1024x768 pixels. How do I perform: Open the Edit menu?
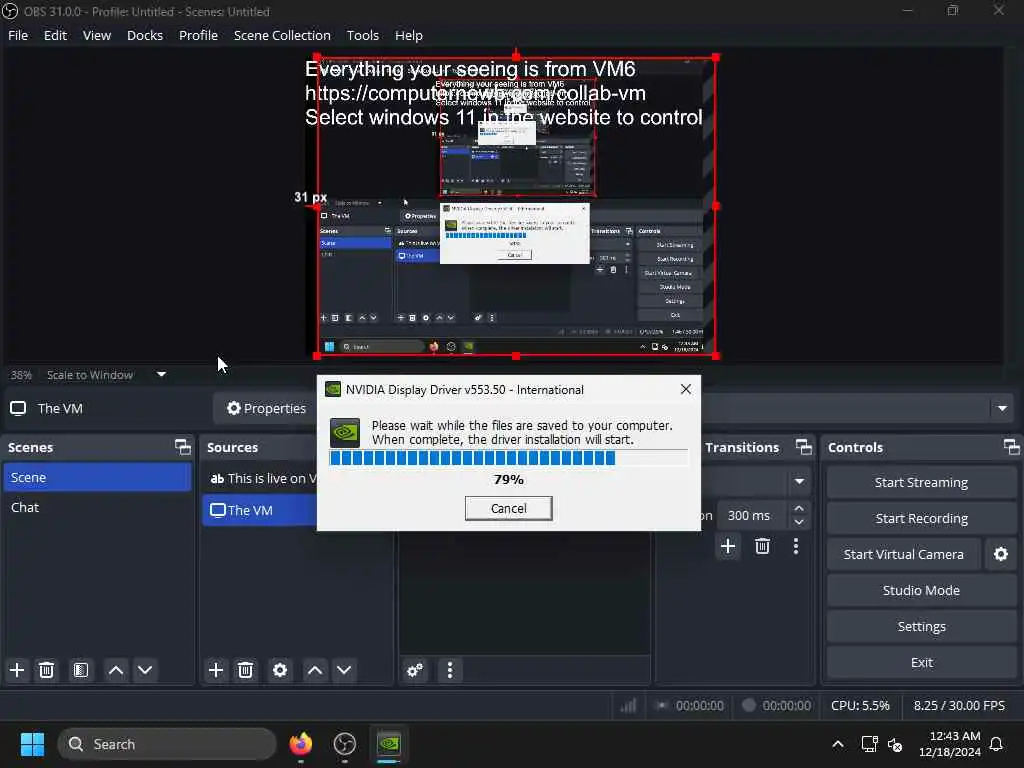pyautogui.click(x=56, y=35)
